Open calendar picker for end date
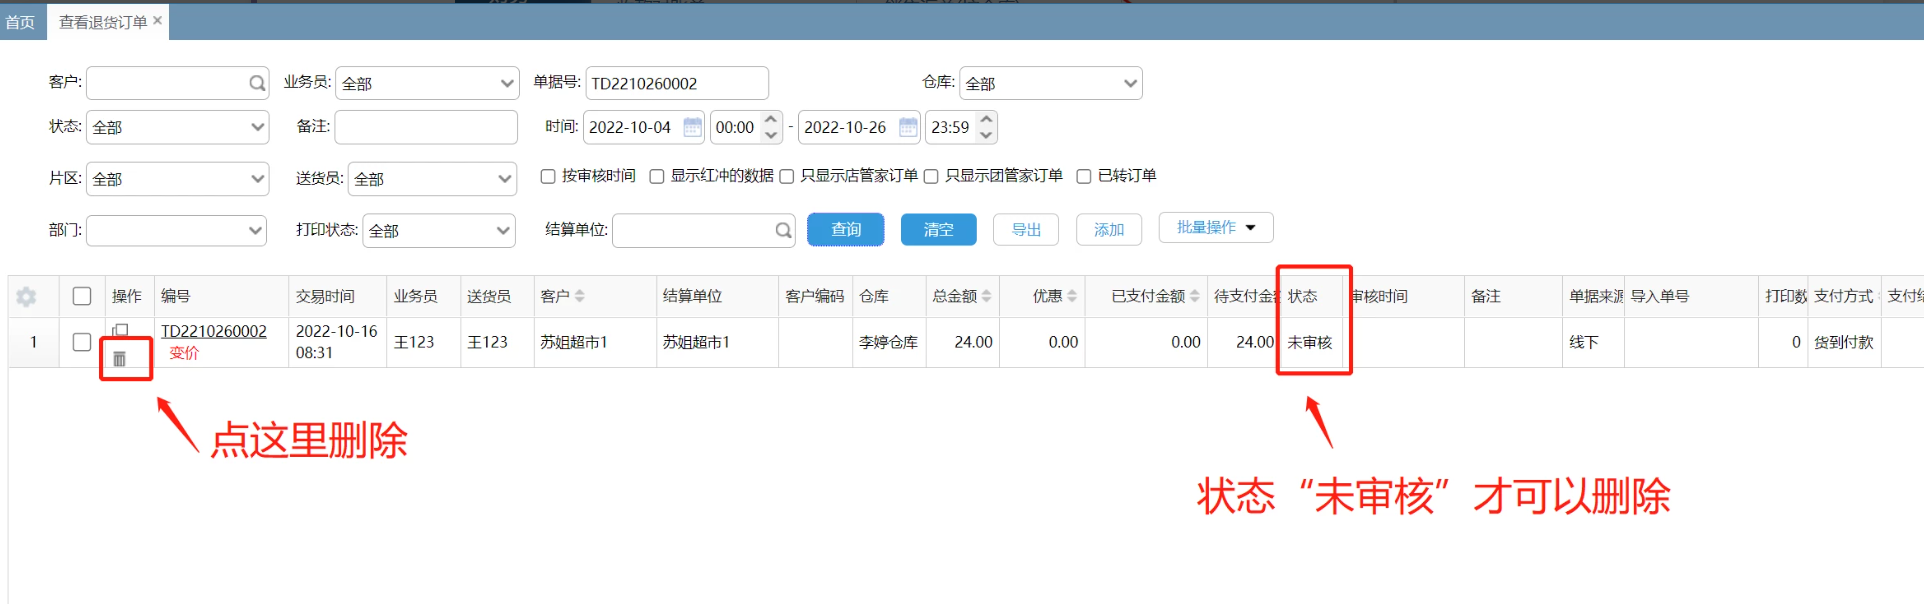 pos(908,127)
